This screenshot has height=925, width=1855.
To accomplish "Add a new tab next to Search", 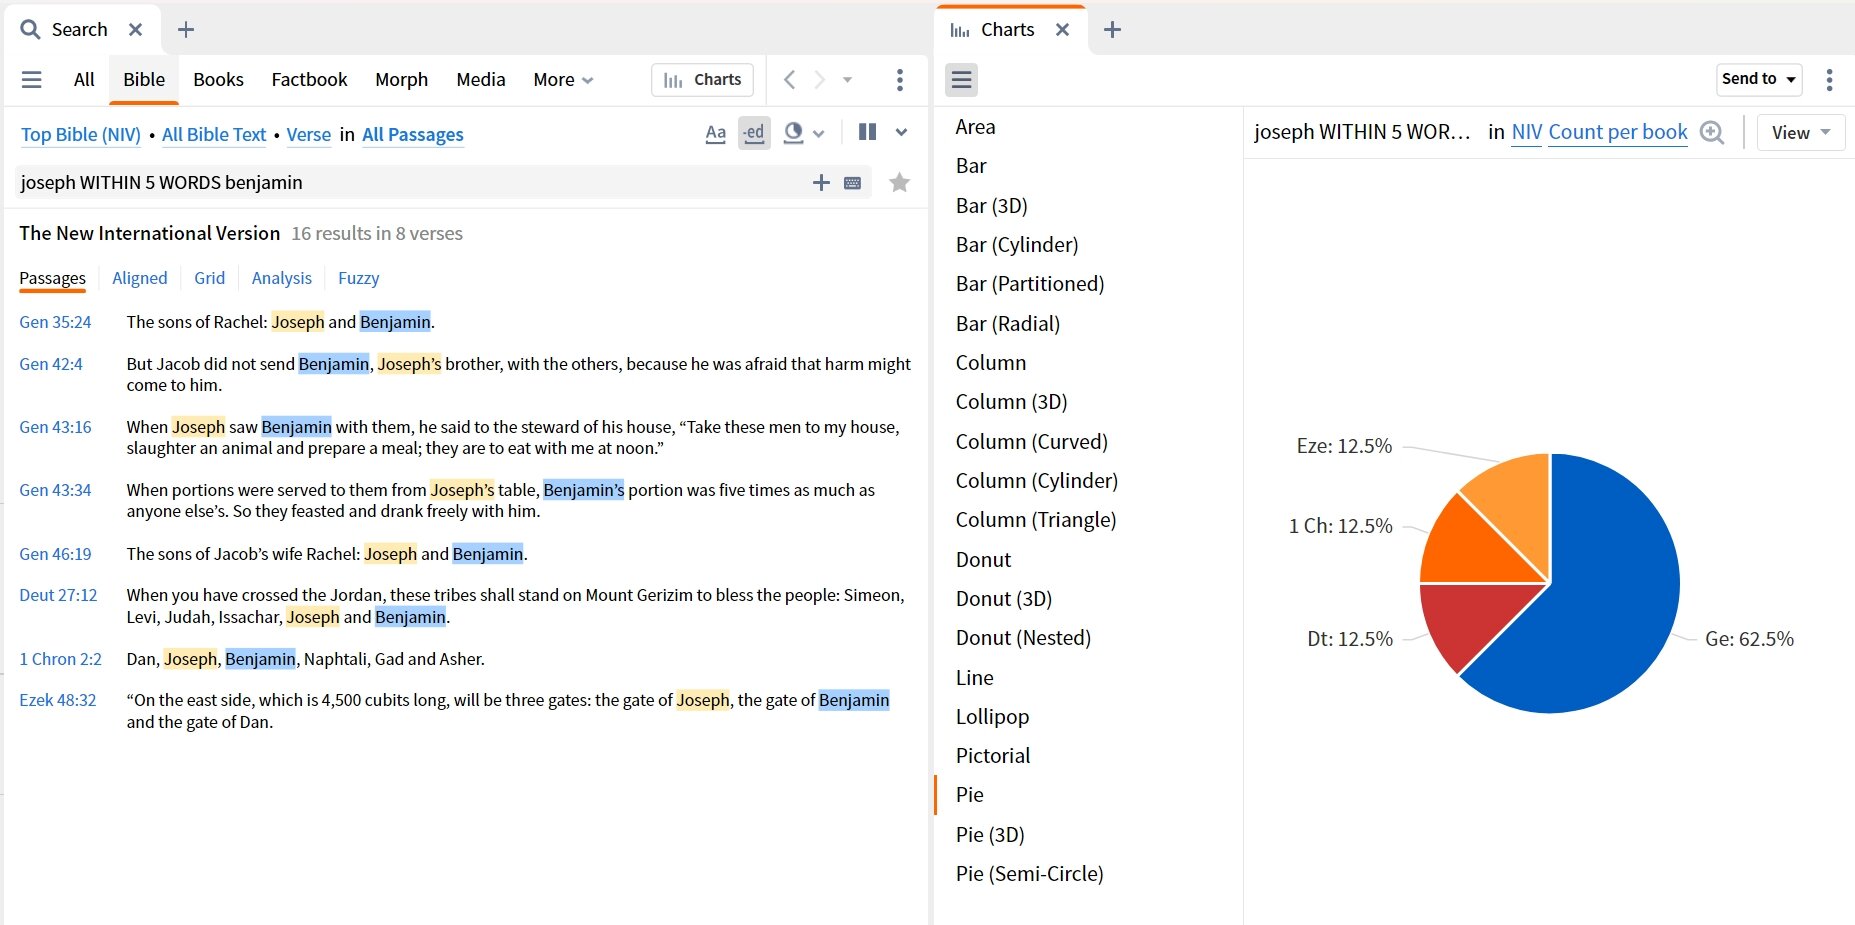I will tap(186, 29).
